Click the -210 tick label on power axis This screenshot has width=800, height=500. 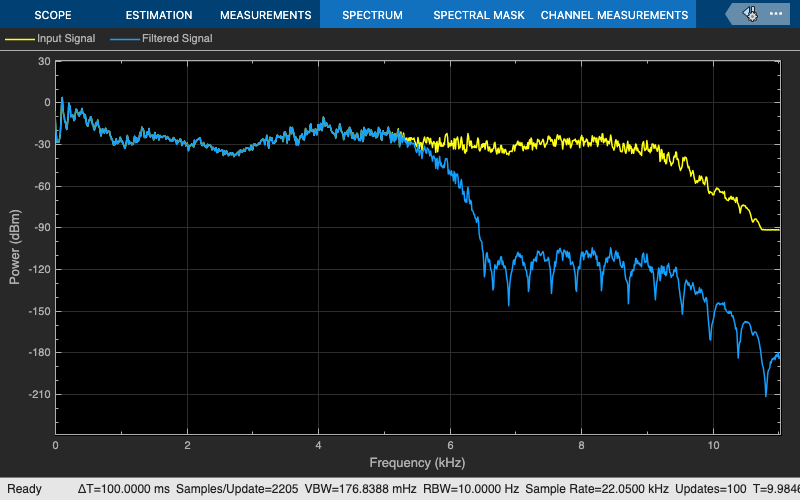tap(39, 394)
